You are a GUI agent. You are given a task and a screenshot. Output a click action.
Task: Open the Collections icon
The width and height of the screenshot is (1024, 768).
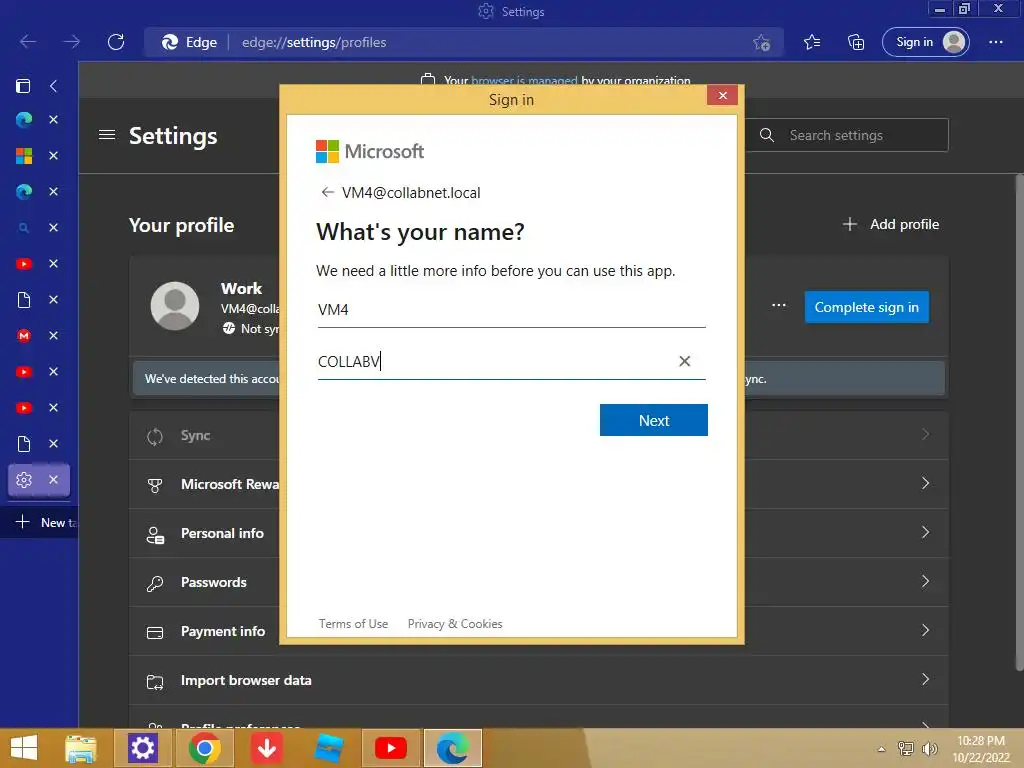tap(856, 42)
